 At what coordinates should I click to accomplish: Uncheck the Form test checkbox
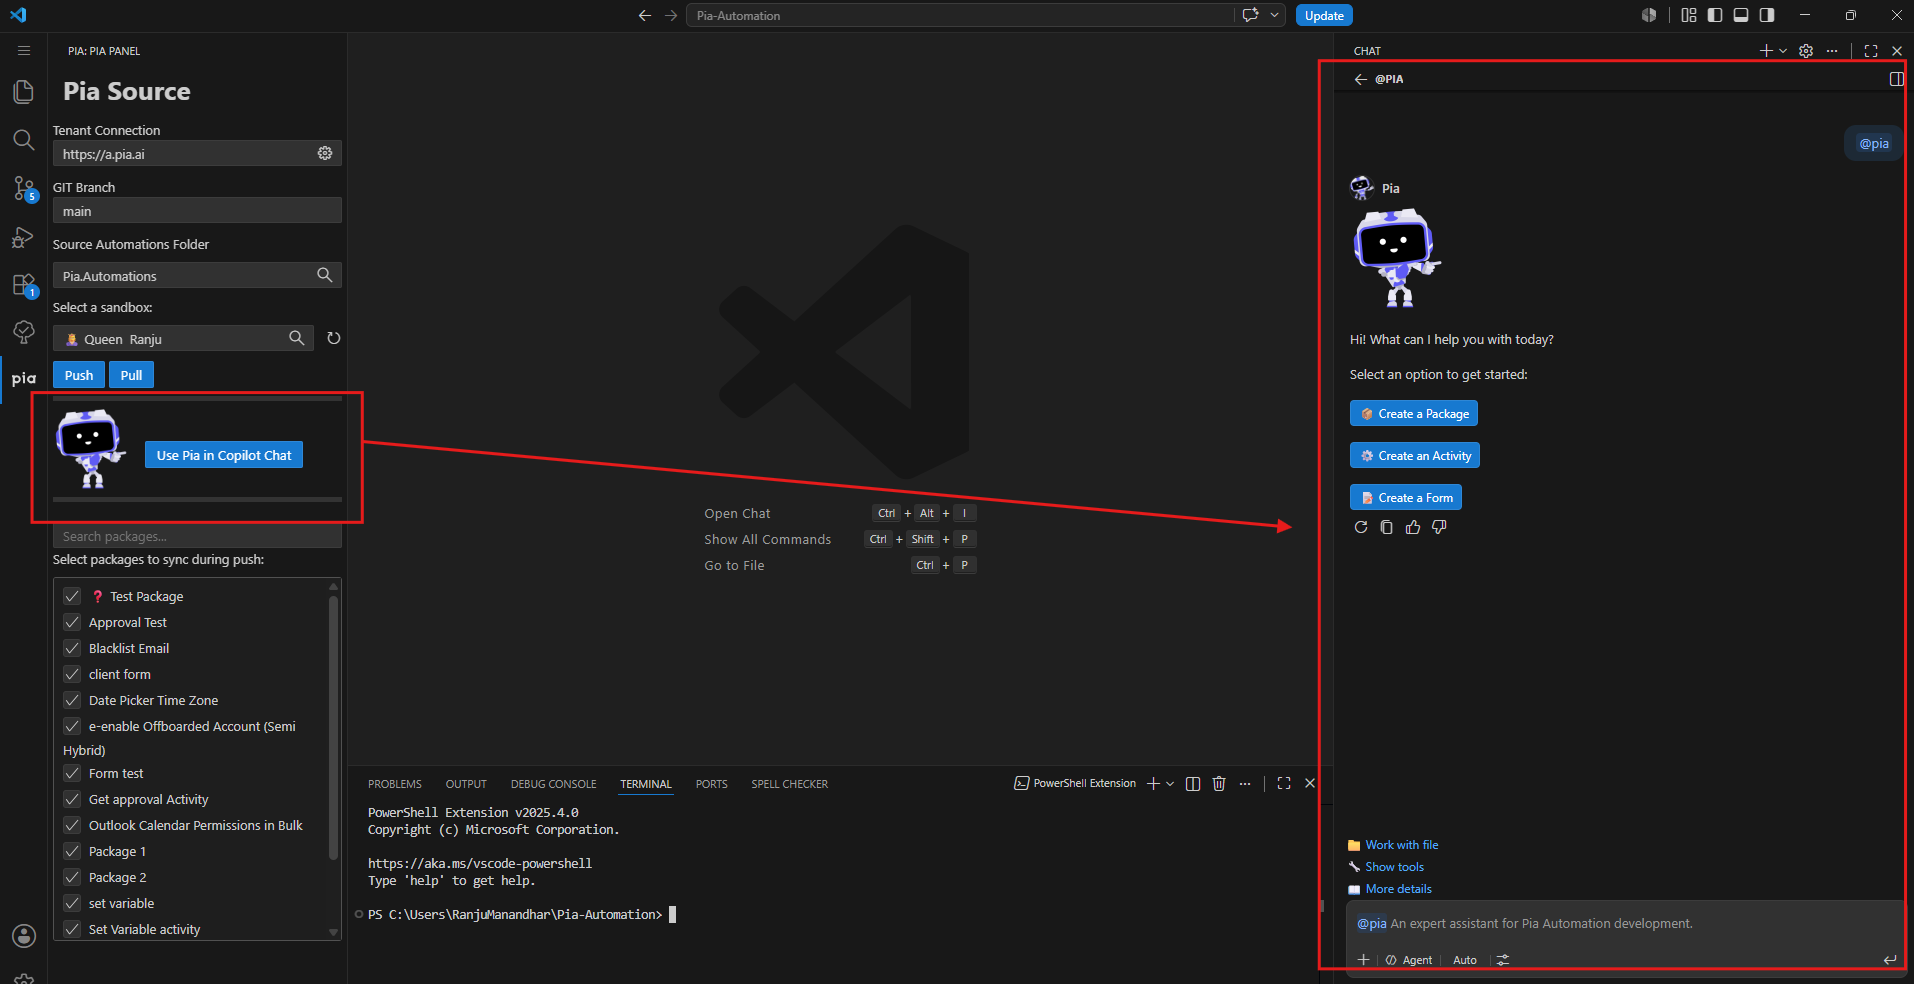pyautogui.click(x=72, y=773)
